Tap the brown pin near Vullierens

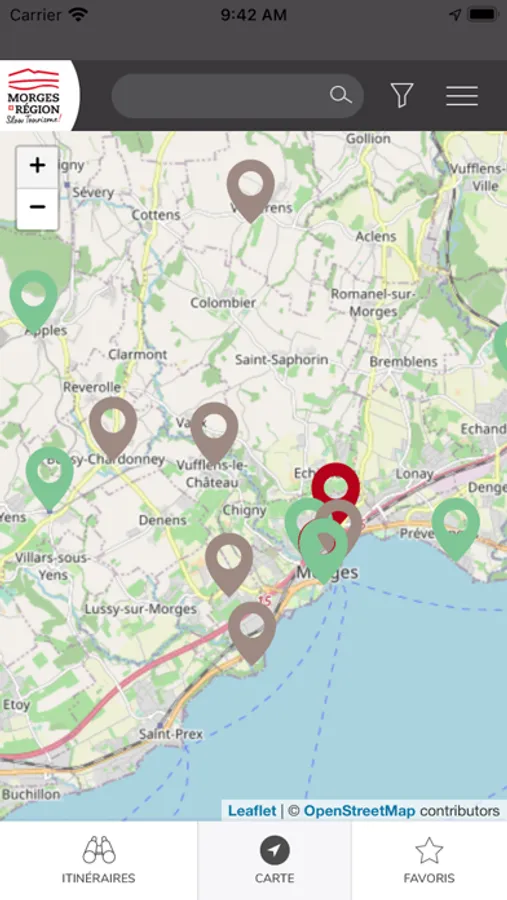point(250,191)
